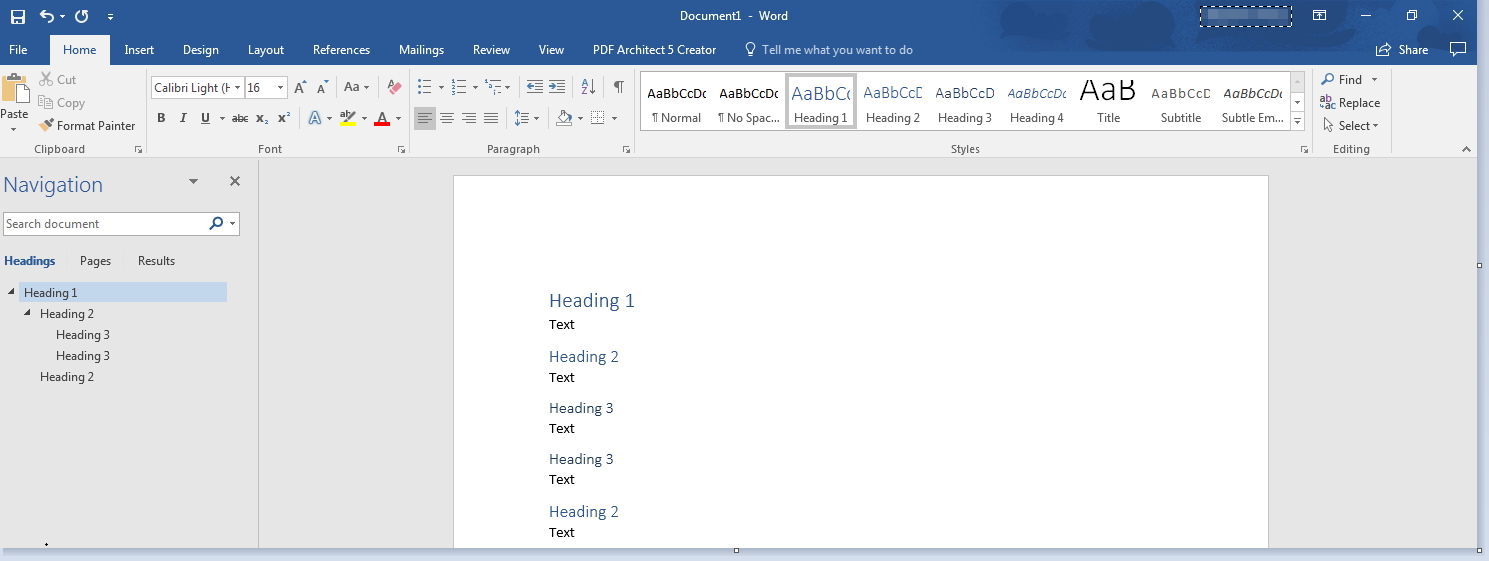1489x561 pixels.
Task: Switch to the Insert tab
Action: click(139, 50)
